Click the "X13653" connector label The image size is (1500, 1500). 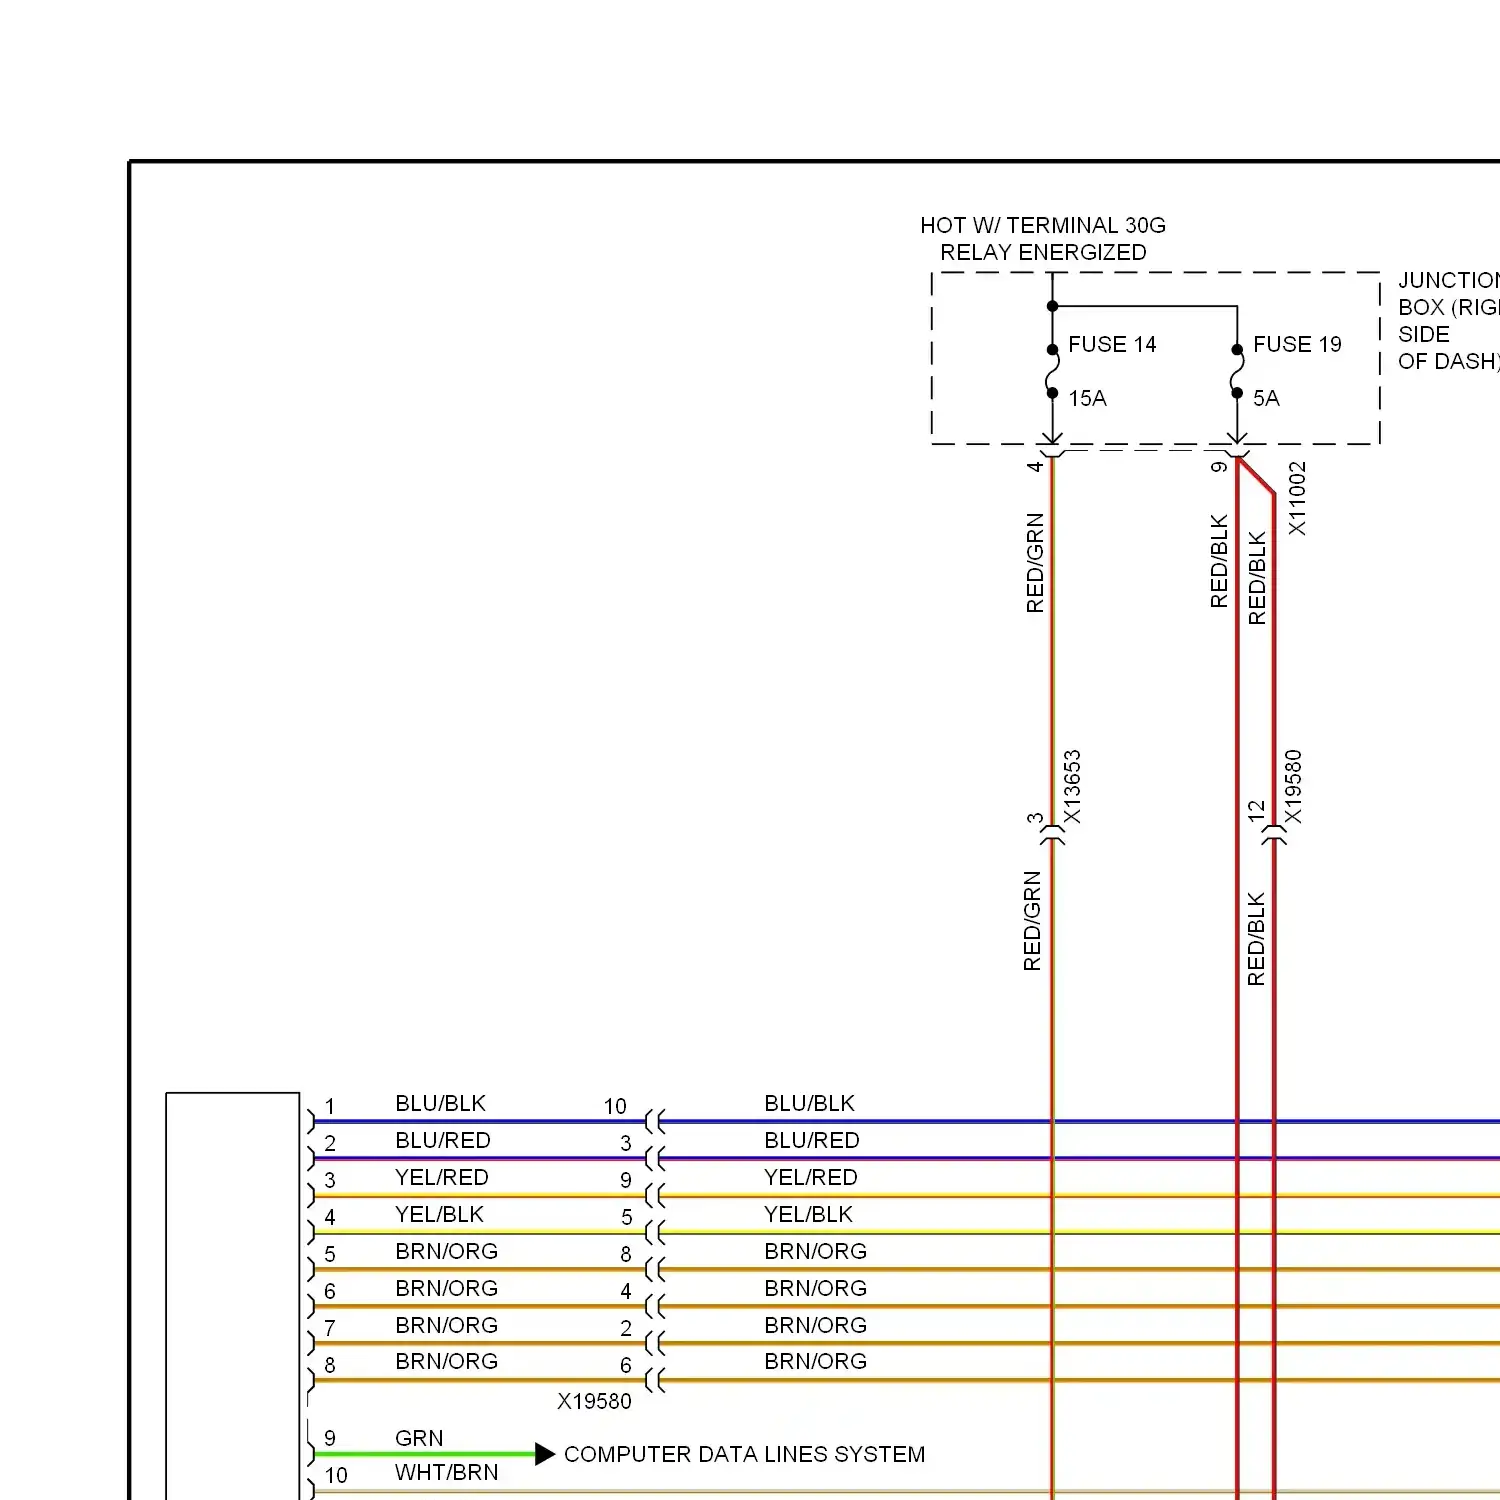(x=1072, y=787)
